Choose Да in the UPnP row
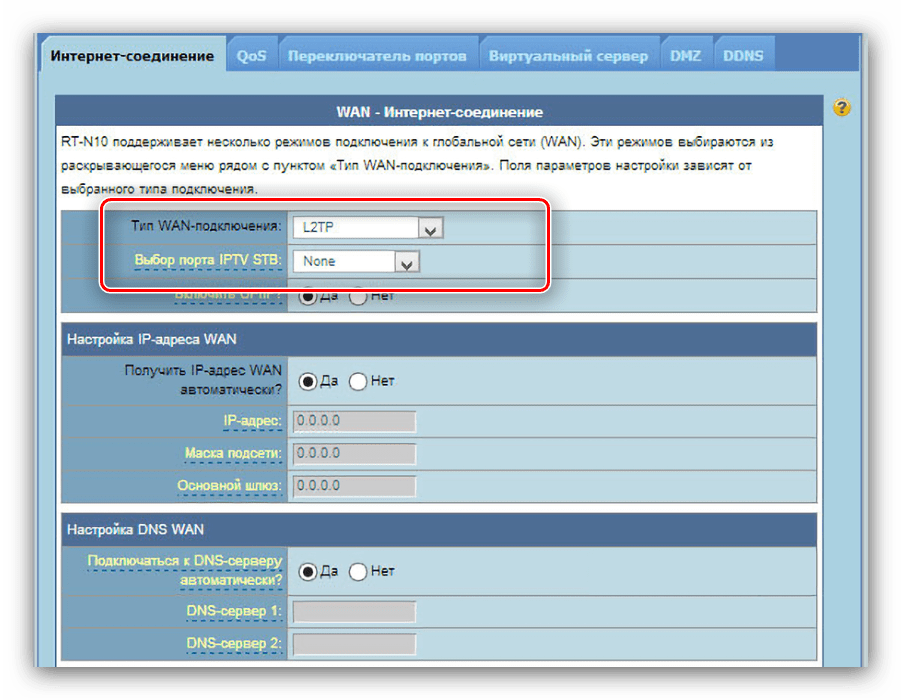 click(307, 297)
